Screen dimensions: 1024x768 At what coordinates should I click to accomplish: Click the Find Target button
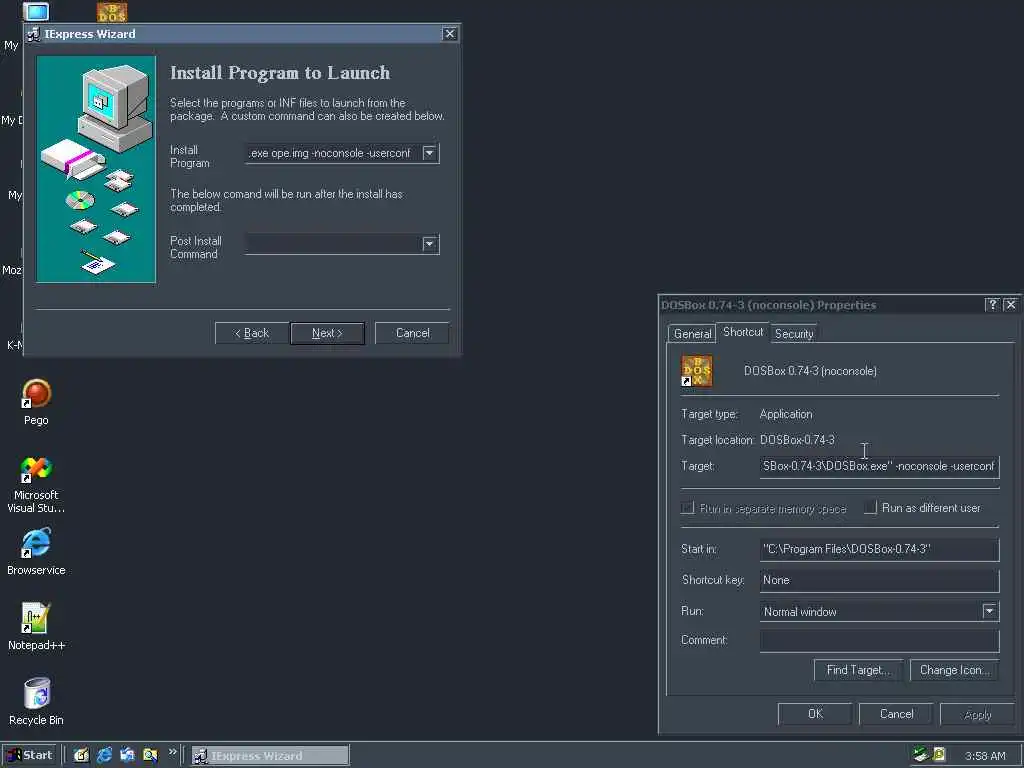pyautogui.click(x=858, y=670)
